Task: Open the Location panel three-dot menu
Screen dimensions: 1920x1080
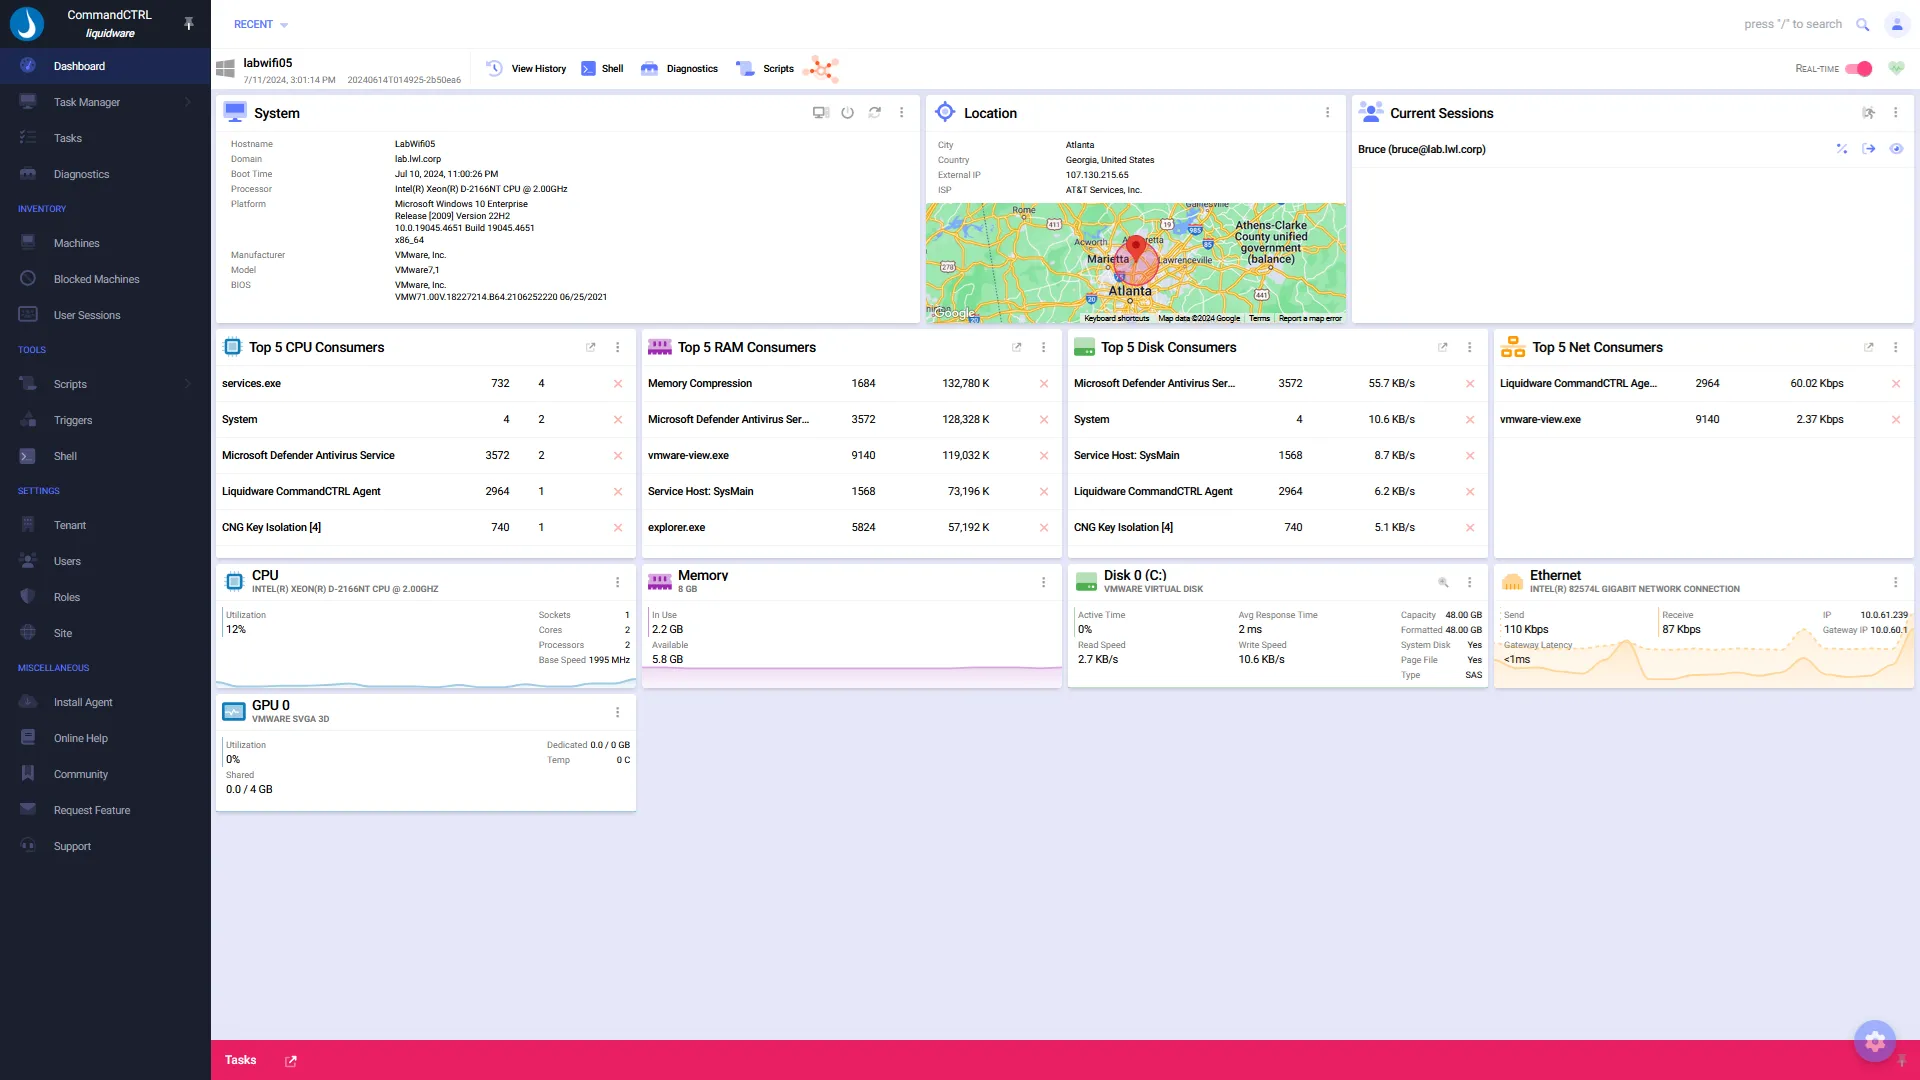Action: pyautogui.click(x=1328, y=113)
